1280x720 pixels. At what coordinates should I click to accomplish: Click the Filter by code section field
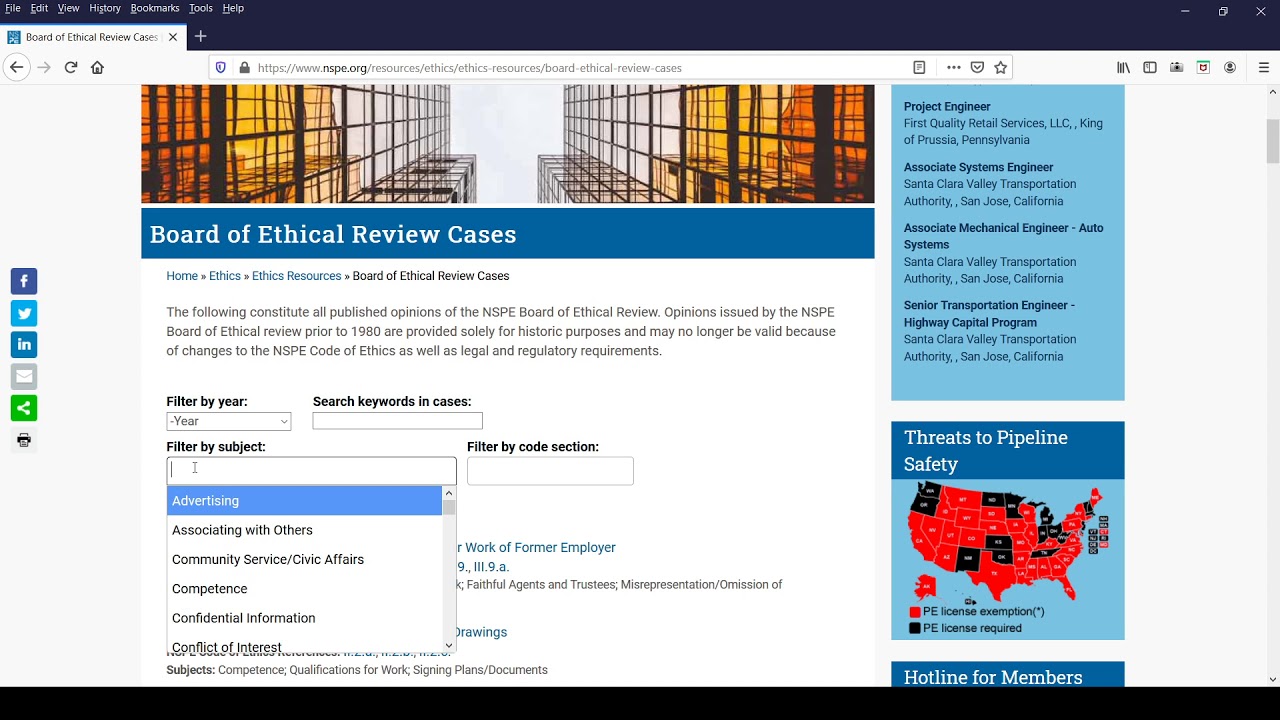pyautogui.click(x=550, y=471)
